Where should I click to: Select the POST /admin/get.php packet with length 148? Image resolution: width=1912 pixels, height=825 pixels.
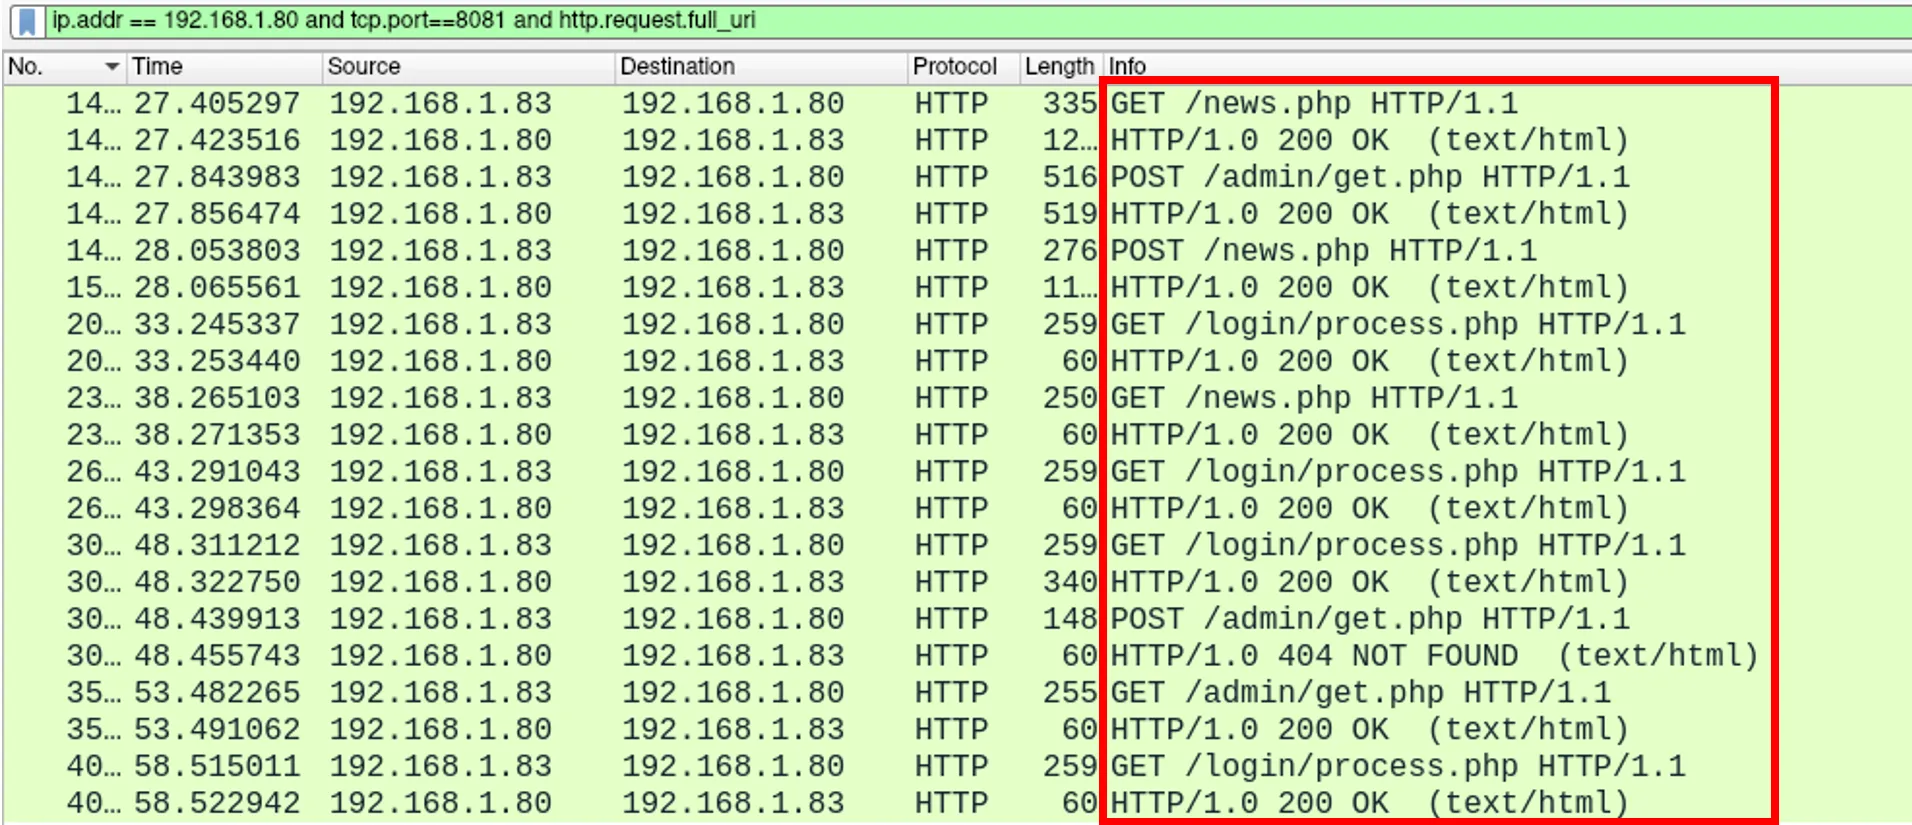(x=956, y=619)
